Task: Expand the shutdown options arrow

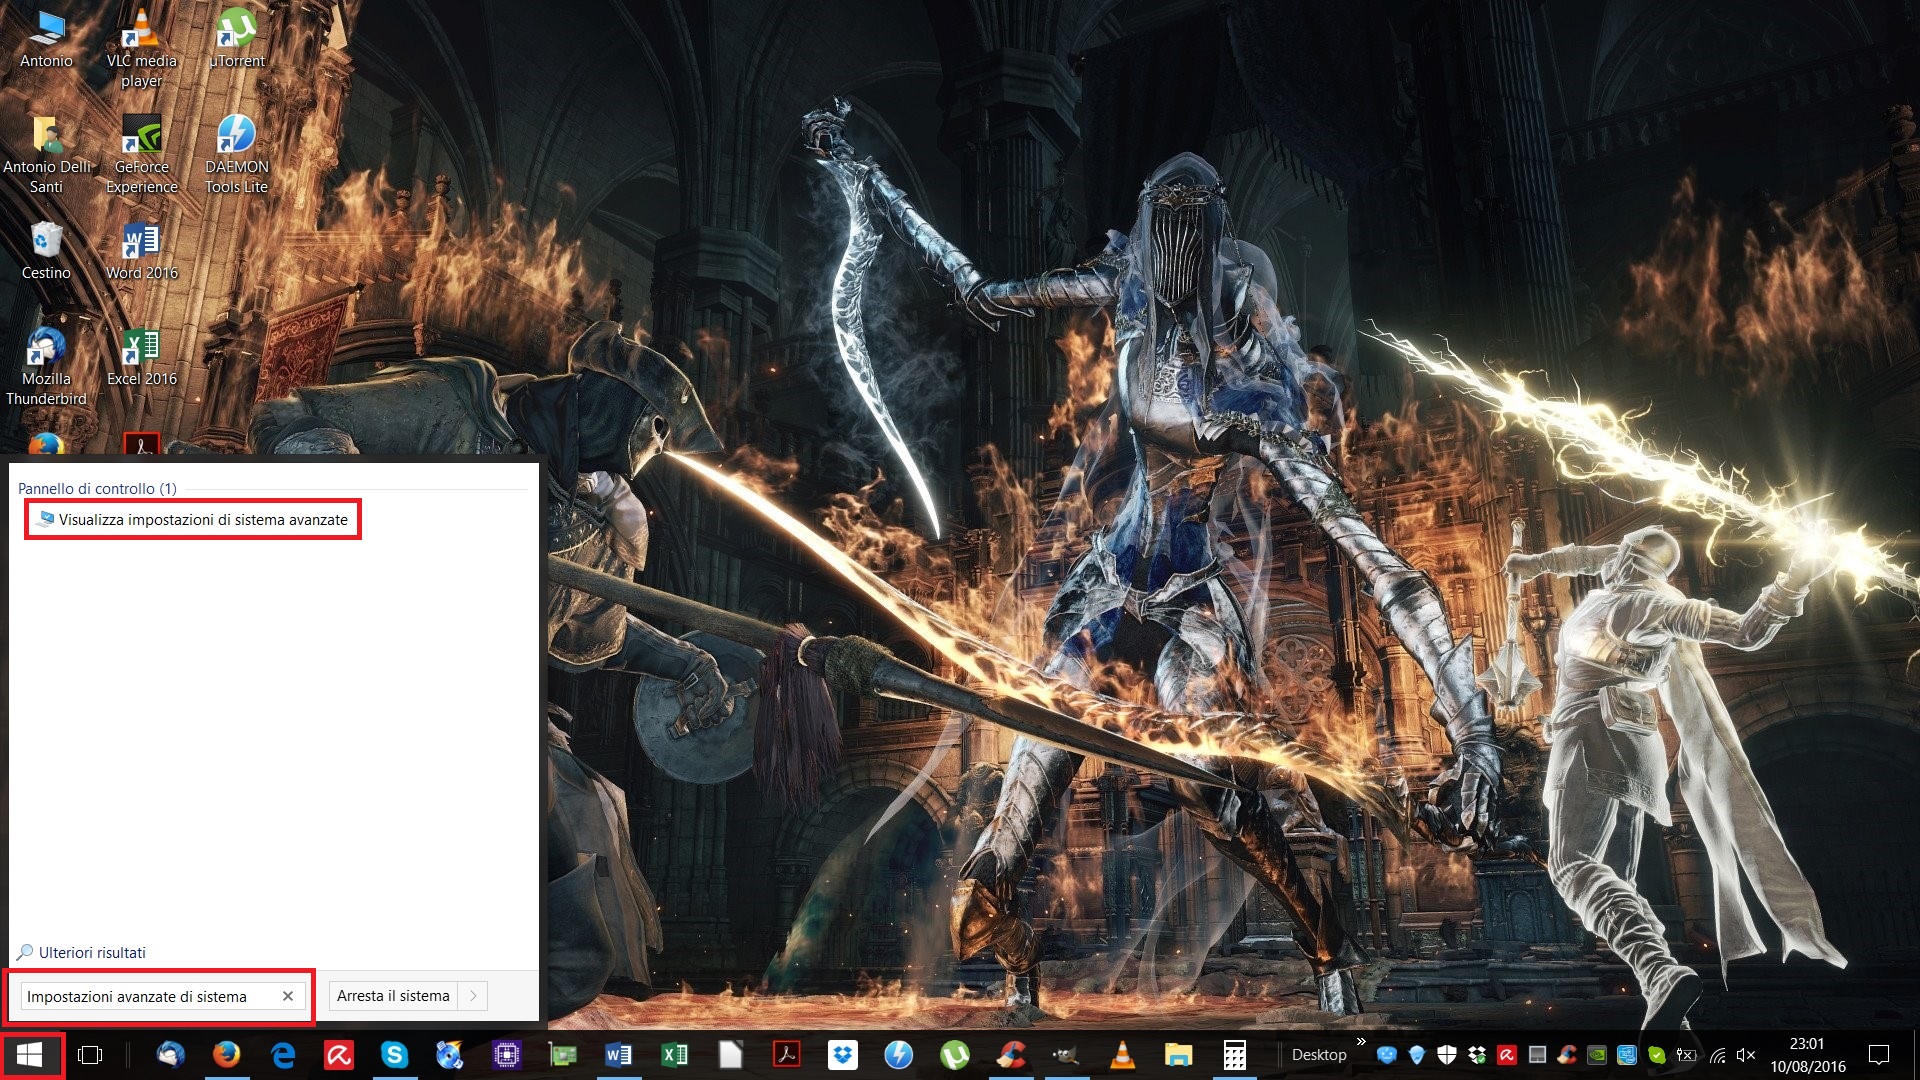Action: (473, 996)
